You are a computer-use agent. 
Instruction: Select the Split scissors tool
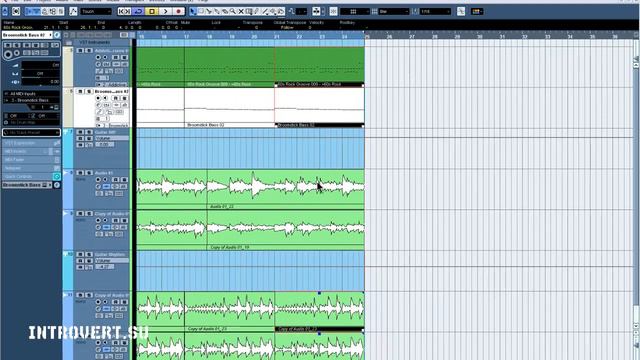pyautogui.click(x=209, y=11)
